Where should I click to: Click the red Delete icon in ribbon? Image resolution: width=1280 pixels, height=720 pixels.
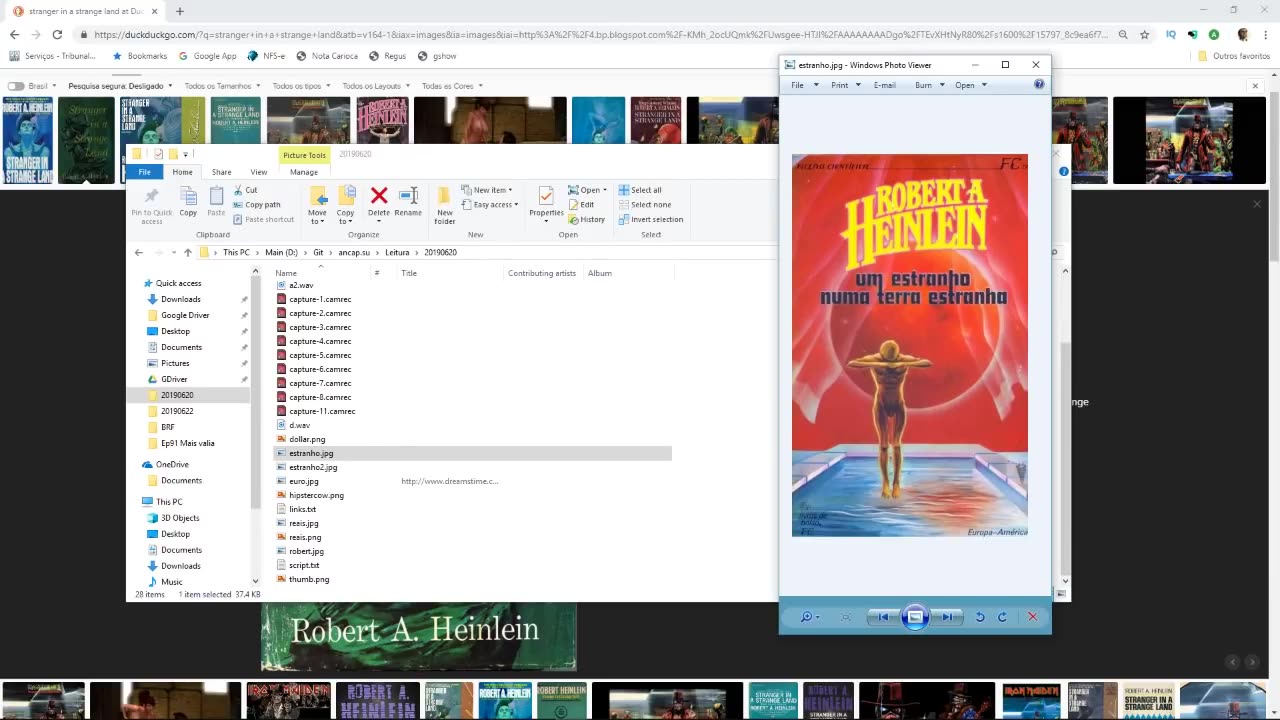point(379,195)
